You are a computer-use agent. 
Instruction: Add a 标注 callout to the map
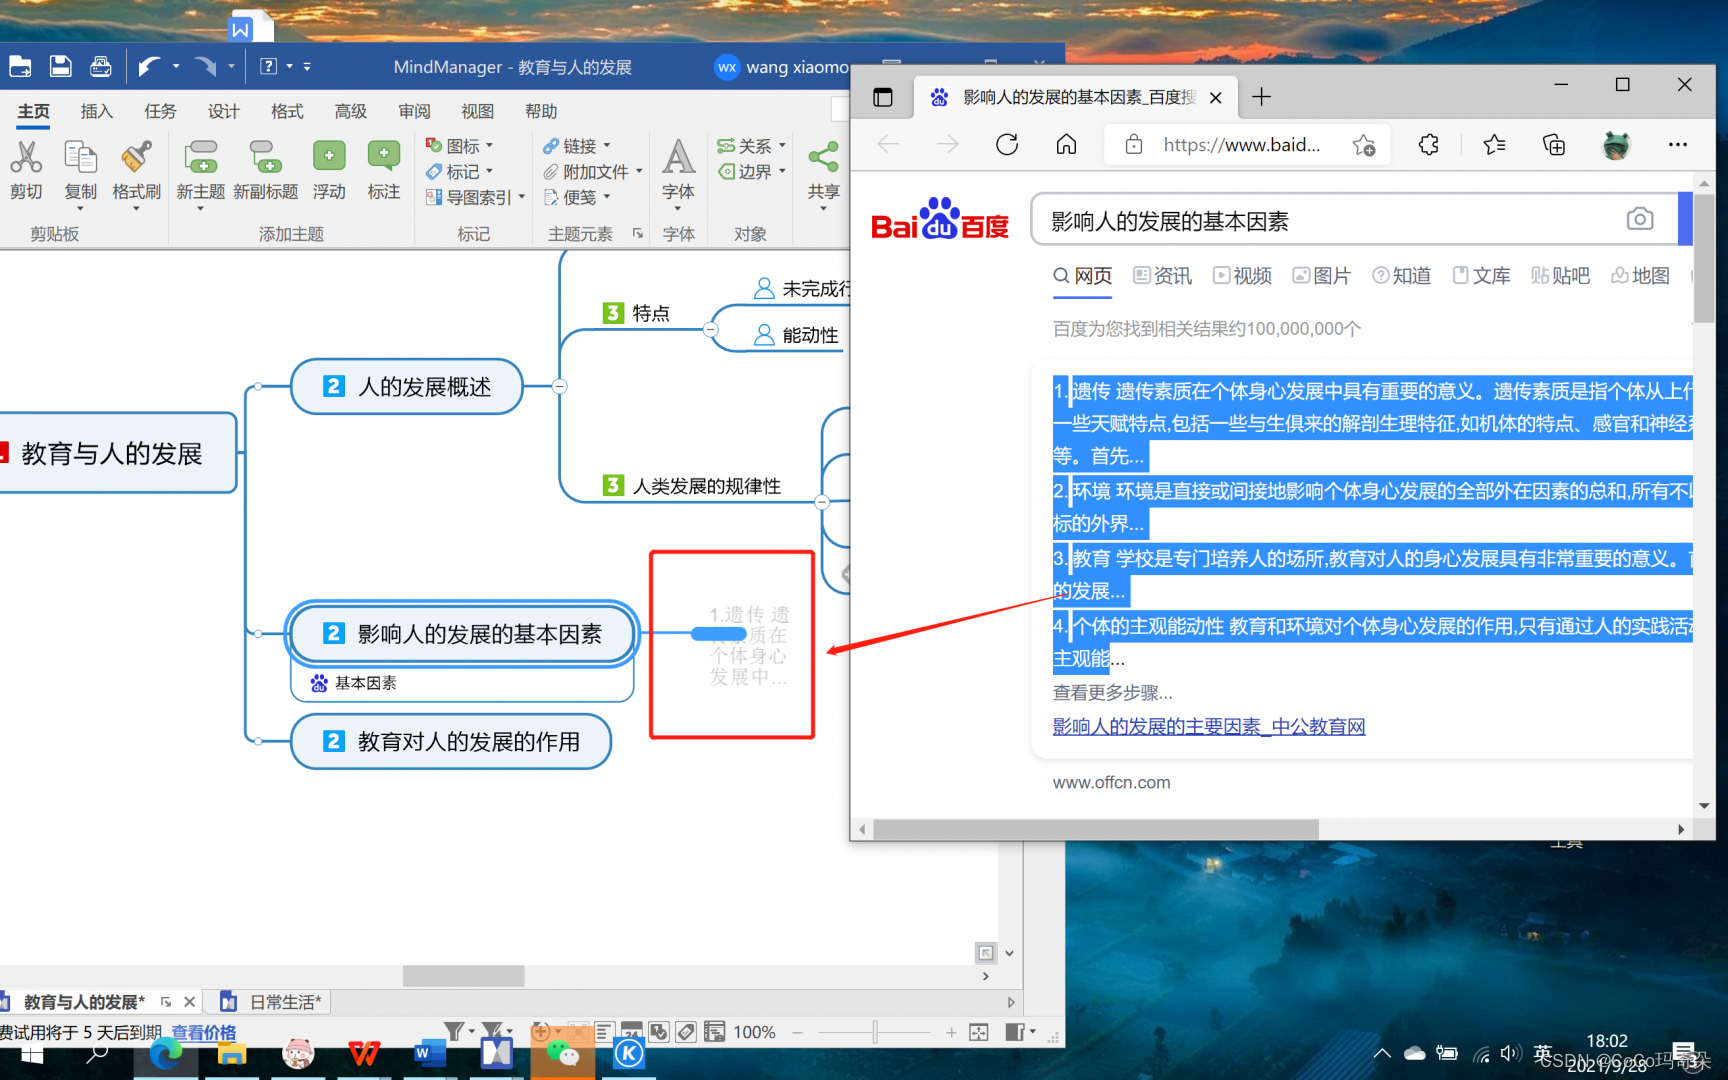(383, 165)
